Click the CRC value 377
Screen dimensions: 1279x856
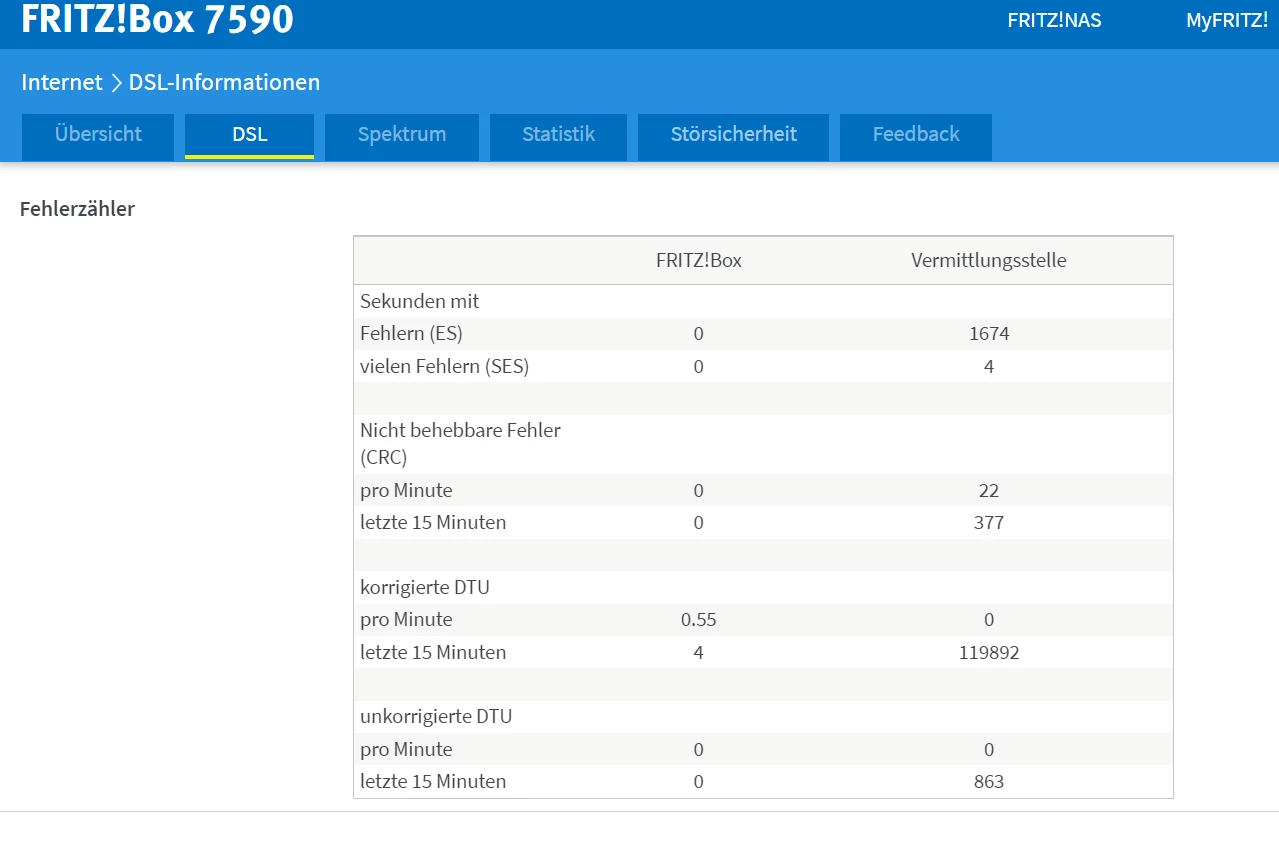click(988, 522)
